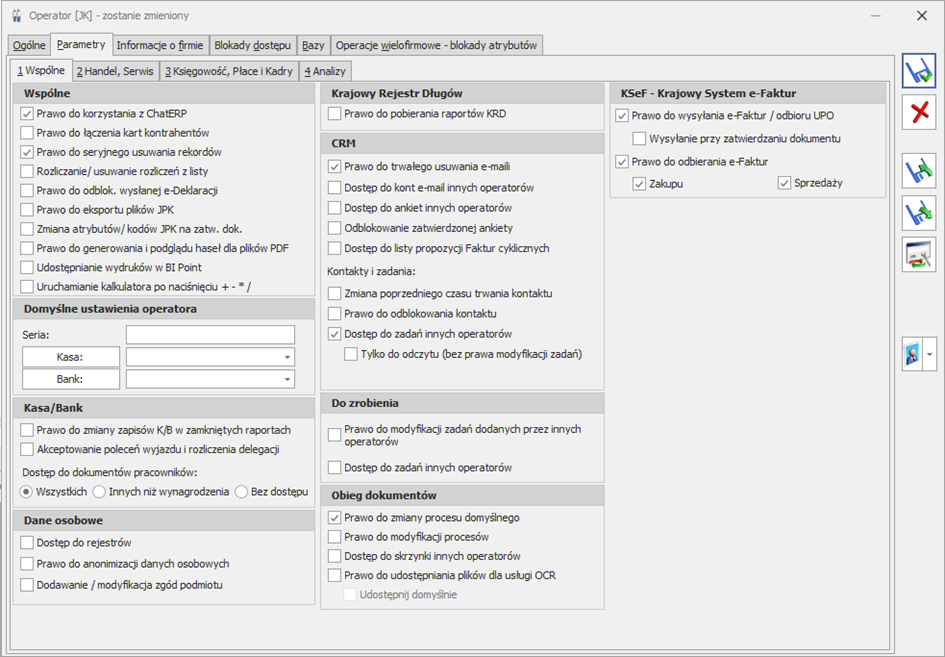The height and width of the screenshot is (657, 945).
Task: Switch to the Blokady dostępu tab
Action: tap(252, 45)
